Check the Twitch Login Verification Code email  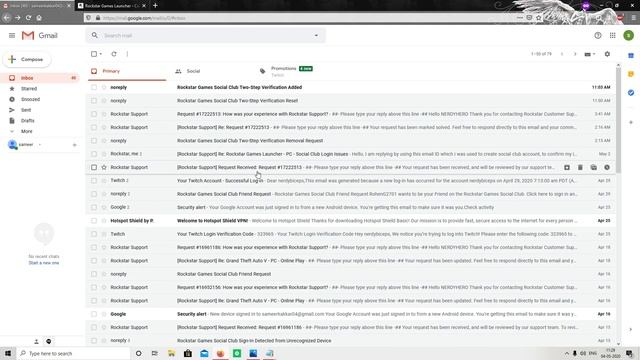tap(94, 234)
